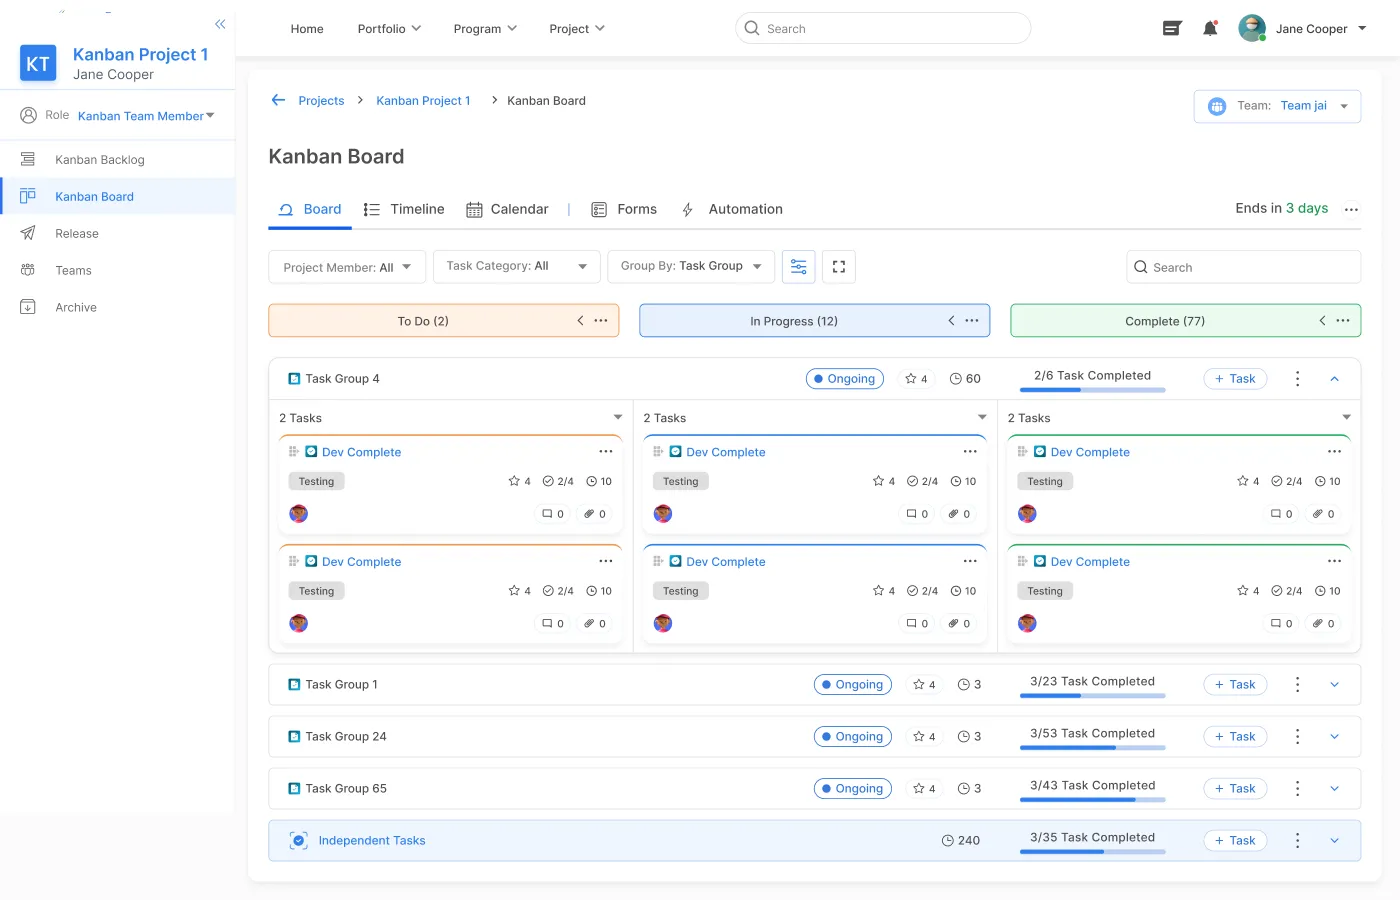
Task: Click Task Group 4 completion progress bar
Action: [1092, 390]
